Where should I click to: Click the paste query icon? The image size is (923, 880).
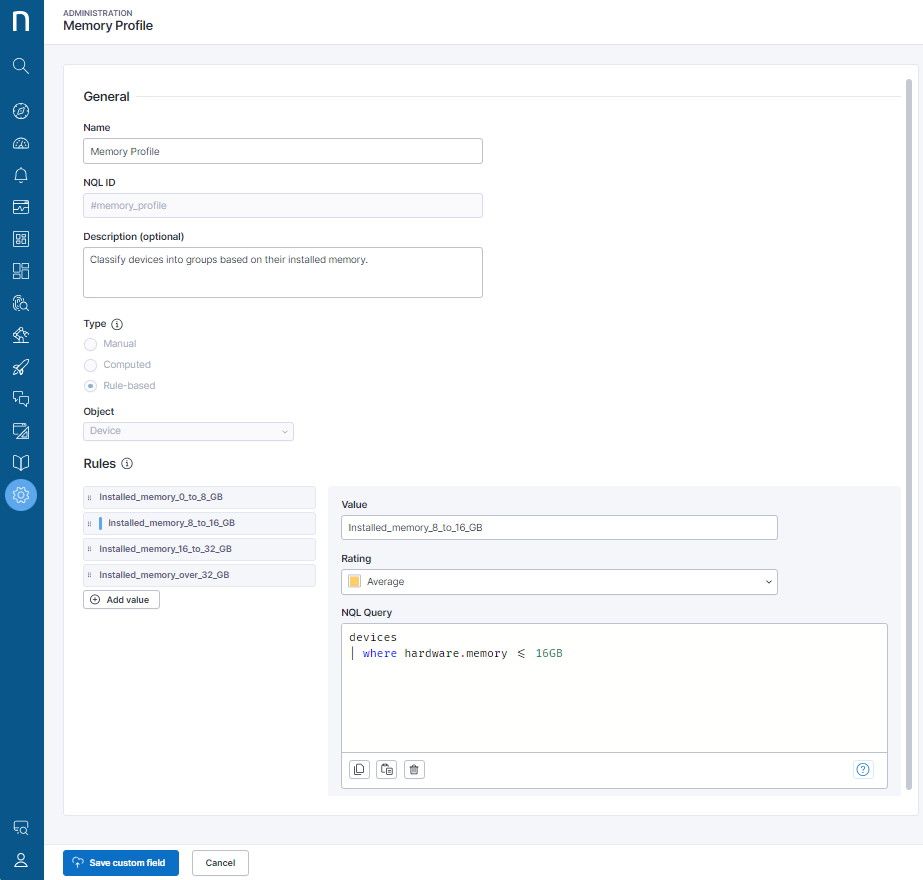[x=387, y=769]
